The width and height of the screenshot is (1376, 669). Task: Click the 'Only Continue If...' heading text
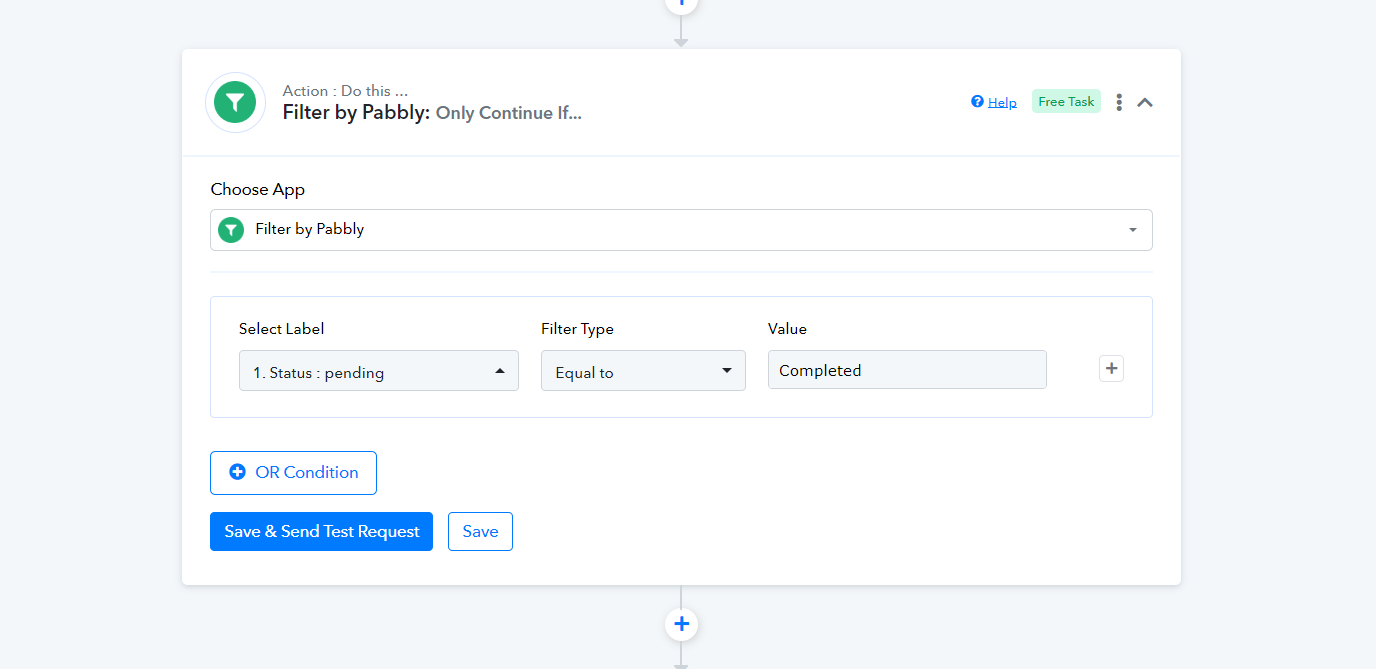coord(509,113)
